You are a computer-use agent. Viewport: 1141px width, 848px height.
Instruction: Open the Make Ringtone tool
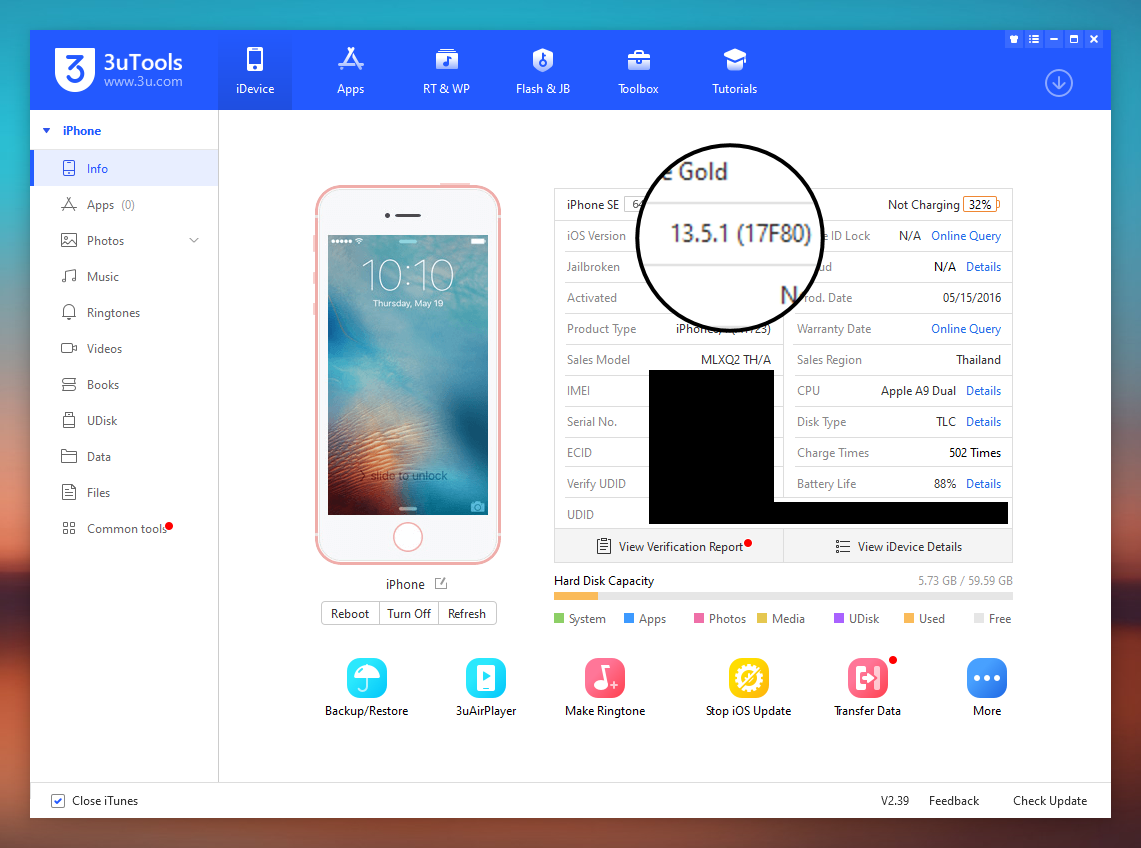coord(604,678)
